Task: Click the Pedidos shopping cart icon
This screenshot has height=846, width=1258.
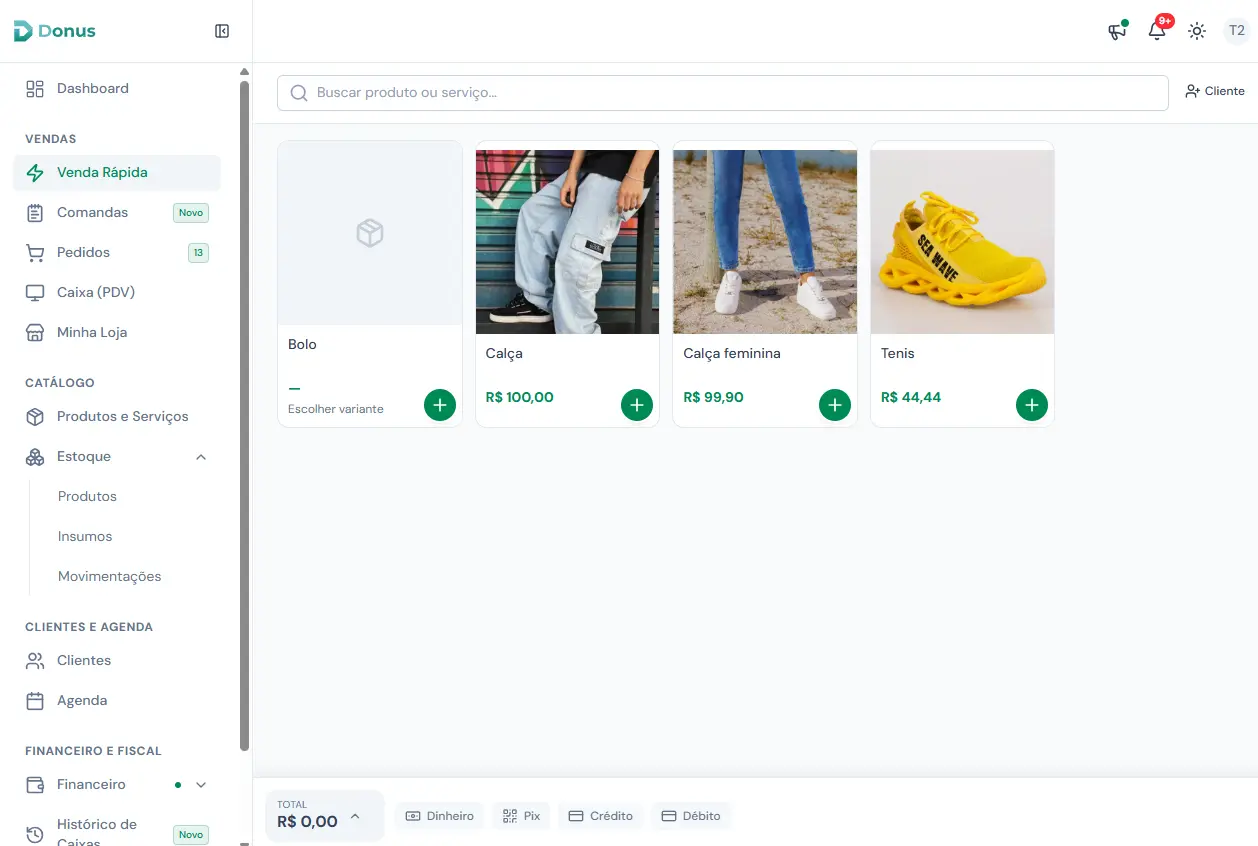Action: click(35, 253)
